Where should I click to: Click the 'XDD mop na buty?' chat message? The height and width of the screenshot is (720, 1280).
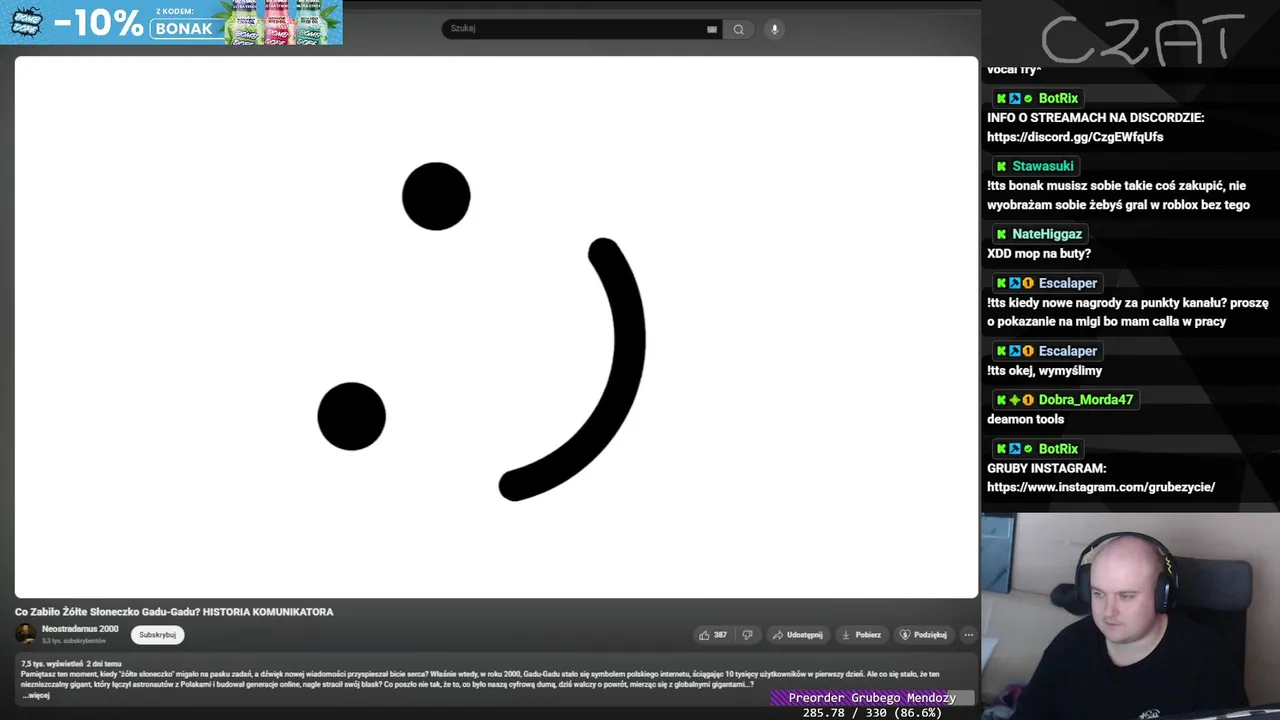point(1039,253)
